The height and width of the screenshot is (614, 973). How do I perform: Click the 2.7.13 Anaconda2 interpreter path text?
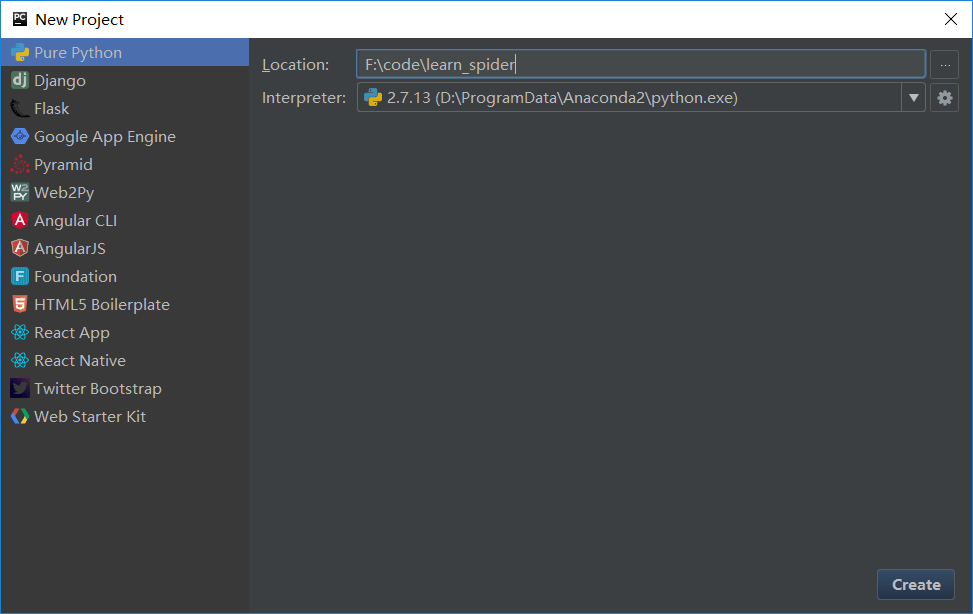[562, 97]
